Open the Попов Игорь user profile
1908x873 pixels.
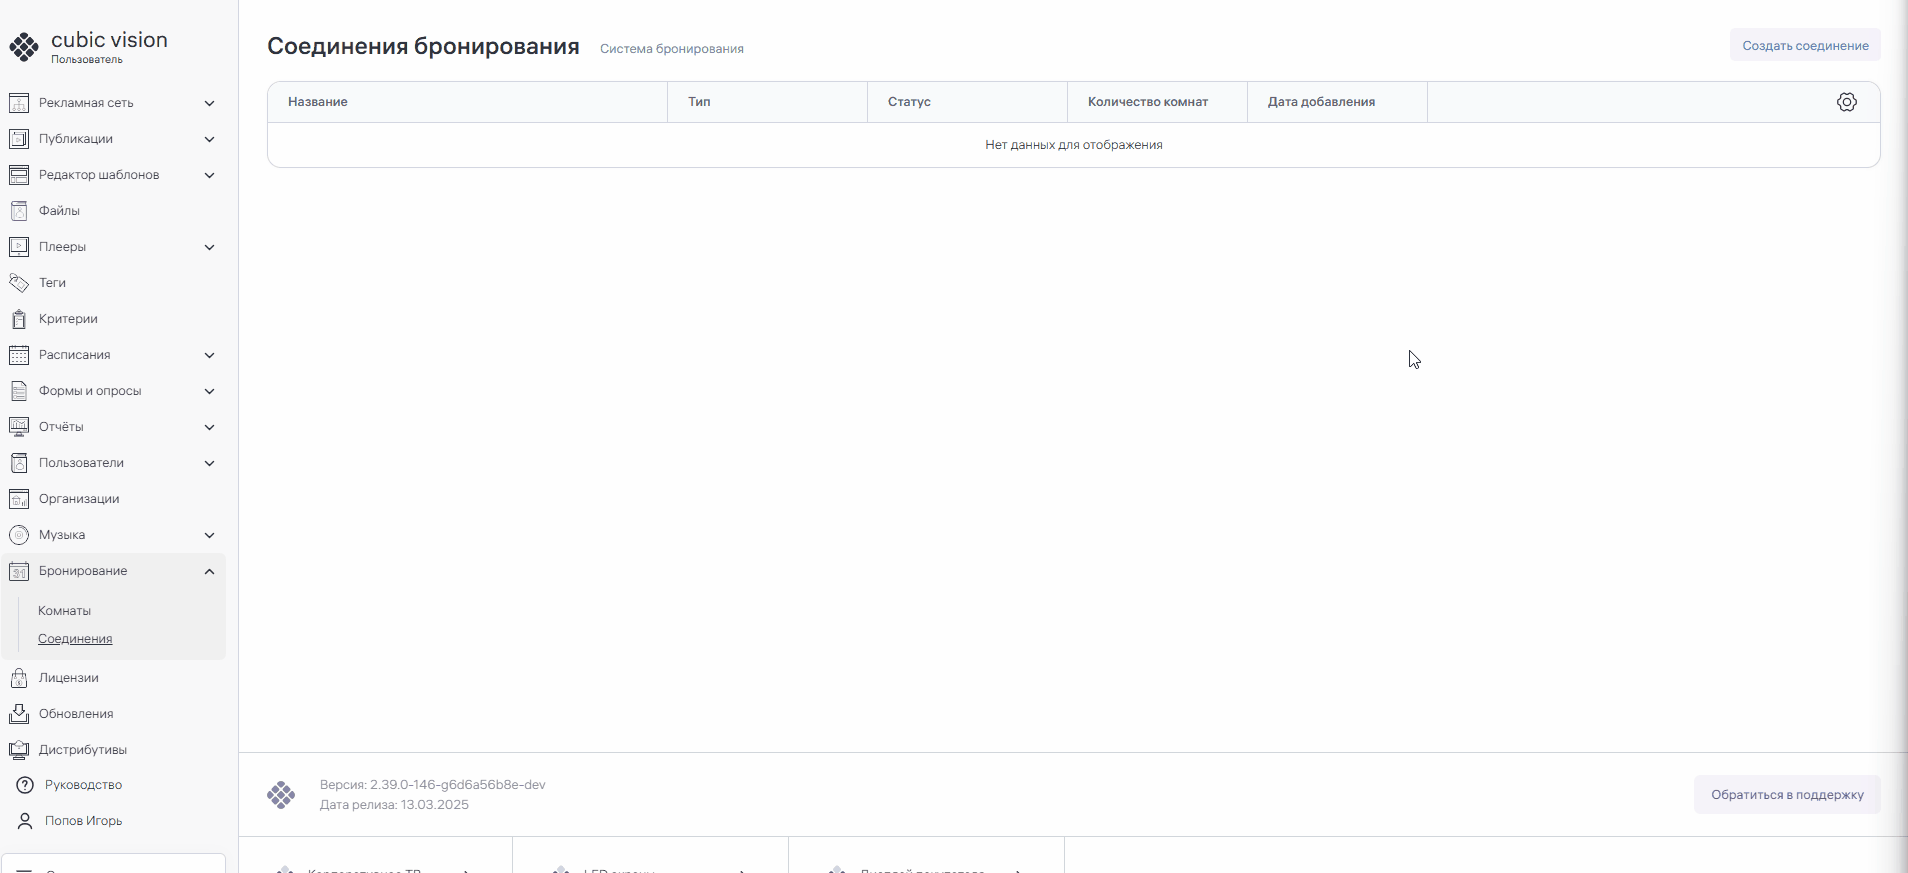point(83,821)
